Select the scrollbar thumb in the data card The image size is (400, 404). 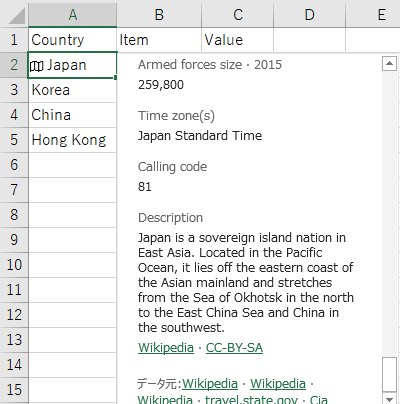point(389,374)
